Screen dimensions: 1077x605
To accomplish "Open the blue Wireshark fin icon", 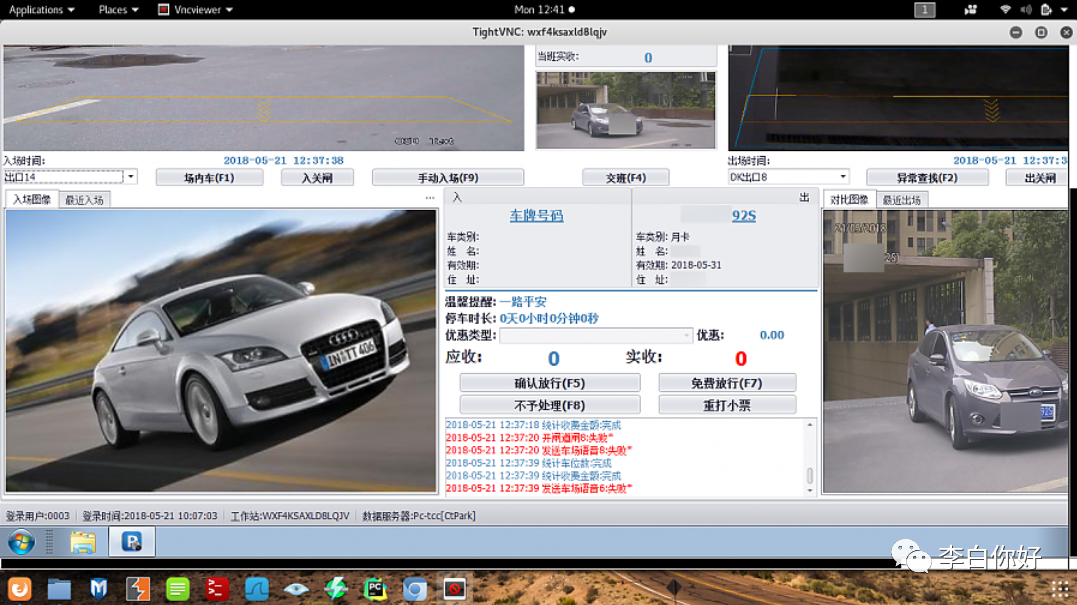I will 257,589.
